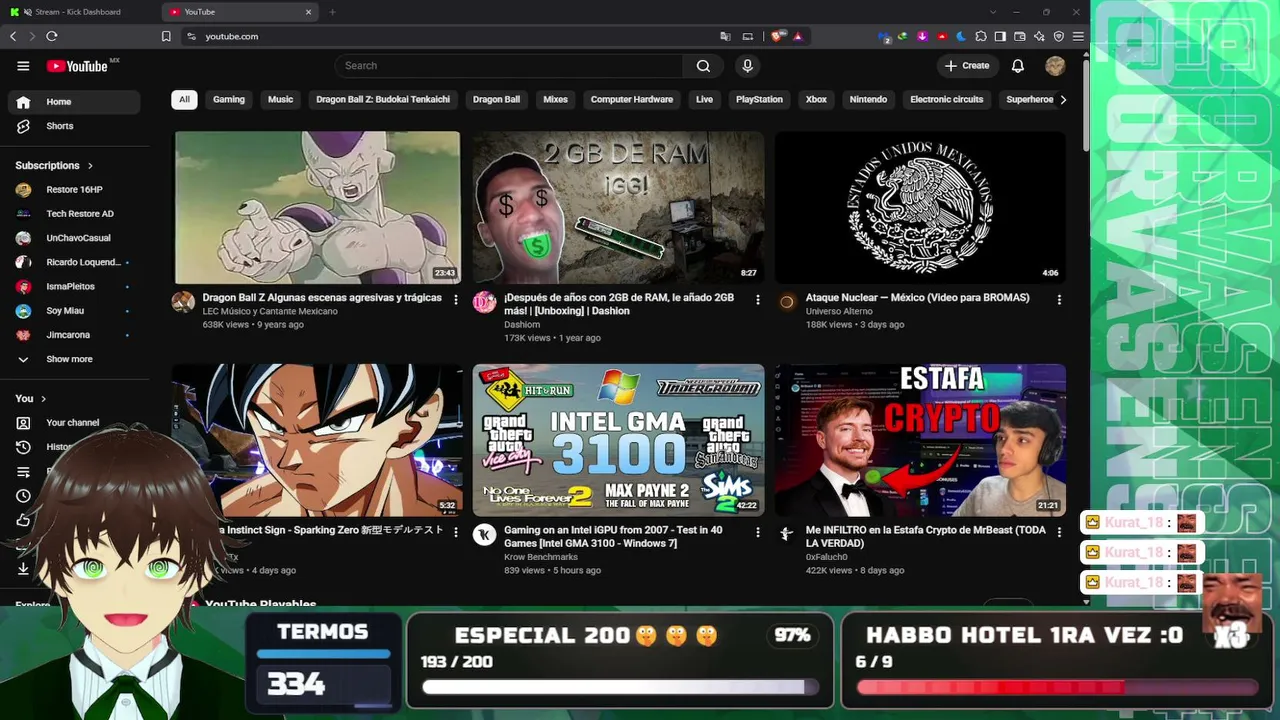Bookmark this page in address bar
The height and width of the screenshot is (720, 1280).
[166, 36]
